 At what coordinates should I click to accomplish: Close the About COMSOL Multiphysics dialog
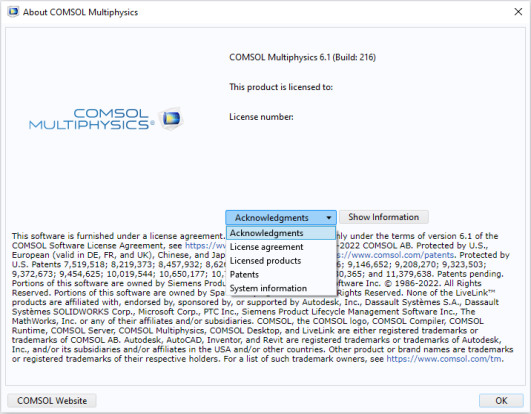518,12
